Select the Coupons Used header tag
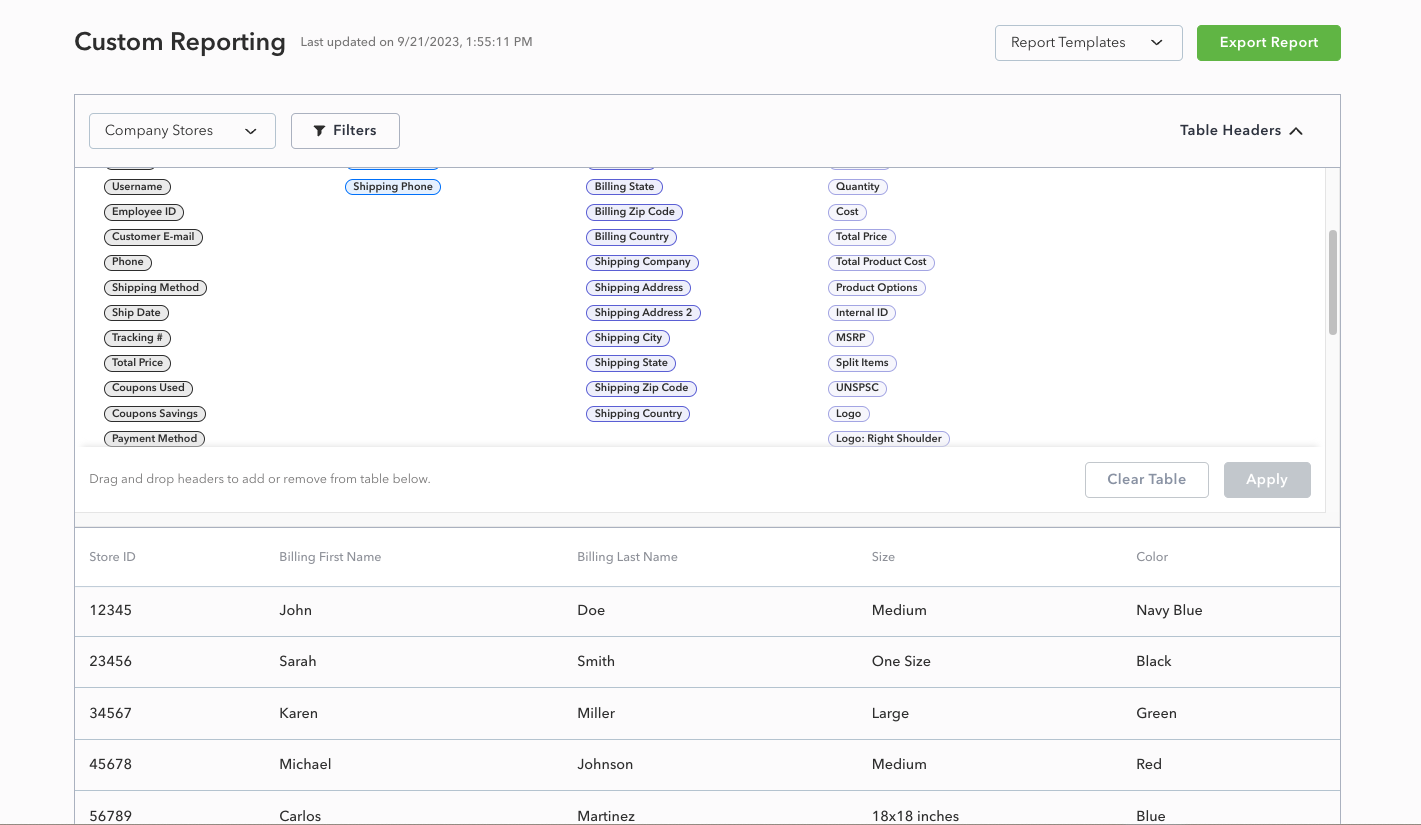This screenshot has height=825, width=1421. pyautogui.click(x=148, y=388)
